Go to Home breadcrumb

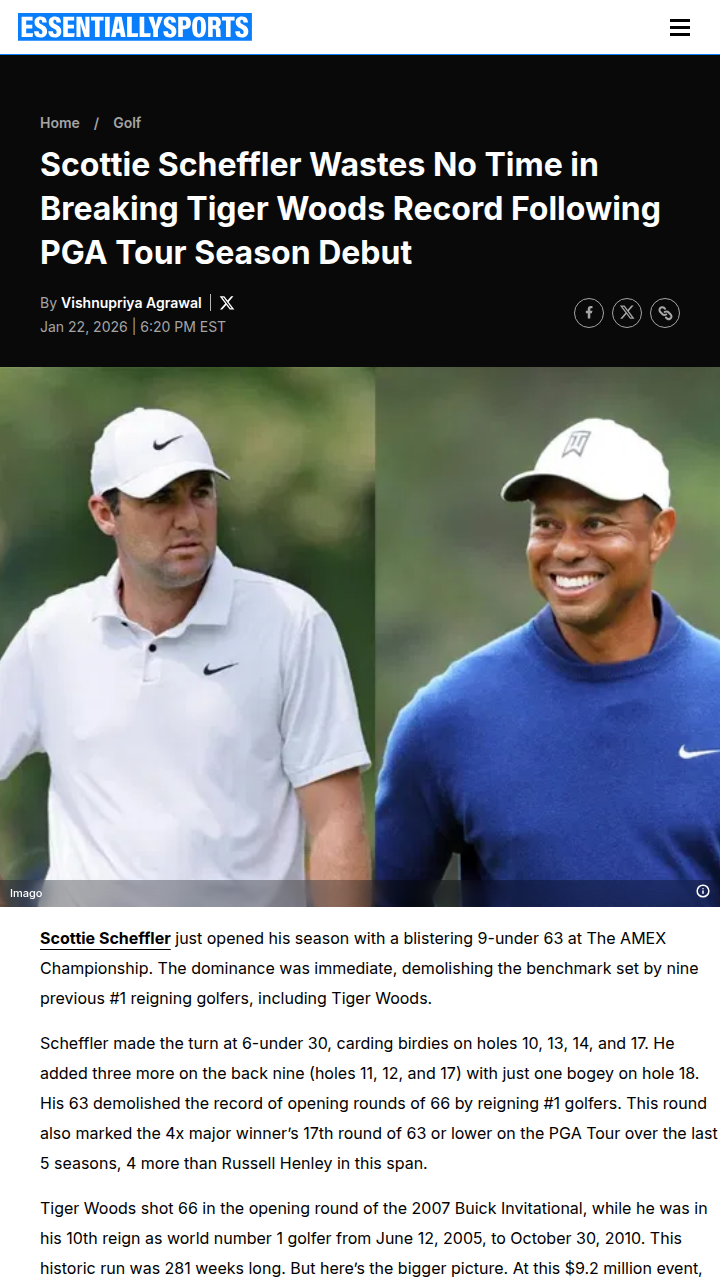(60, 123)
